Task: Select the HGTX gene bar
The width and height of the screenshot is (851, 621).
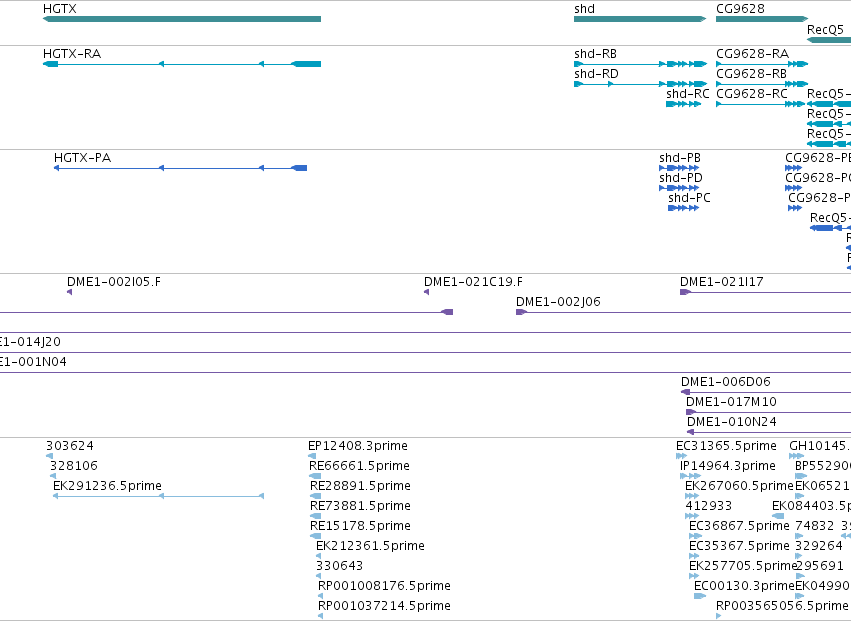Action: click(182, 19)
